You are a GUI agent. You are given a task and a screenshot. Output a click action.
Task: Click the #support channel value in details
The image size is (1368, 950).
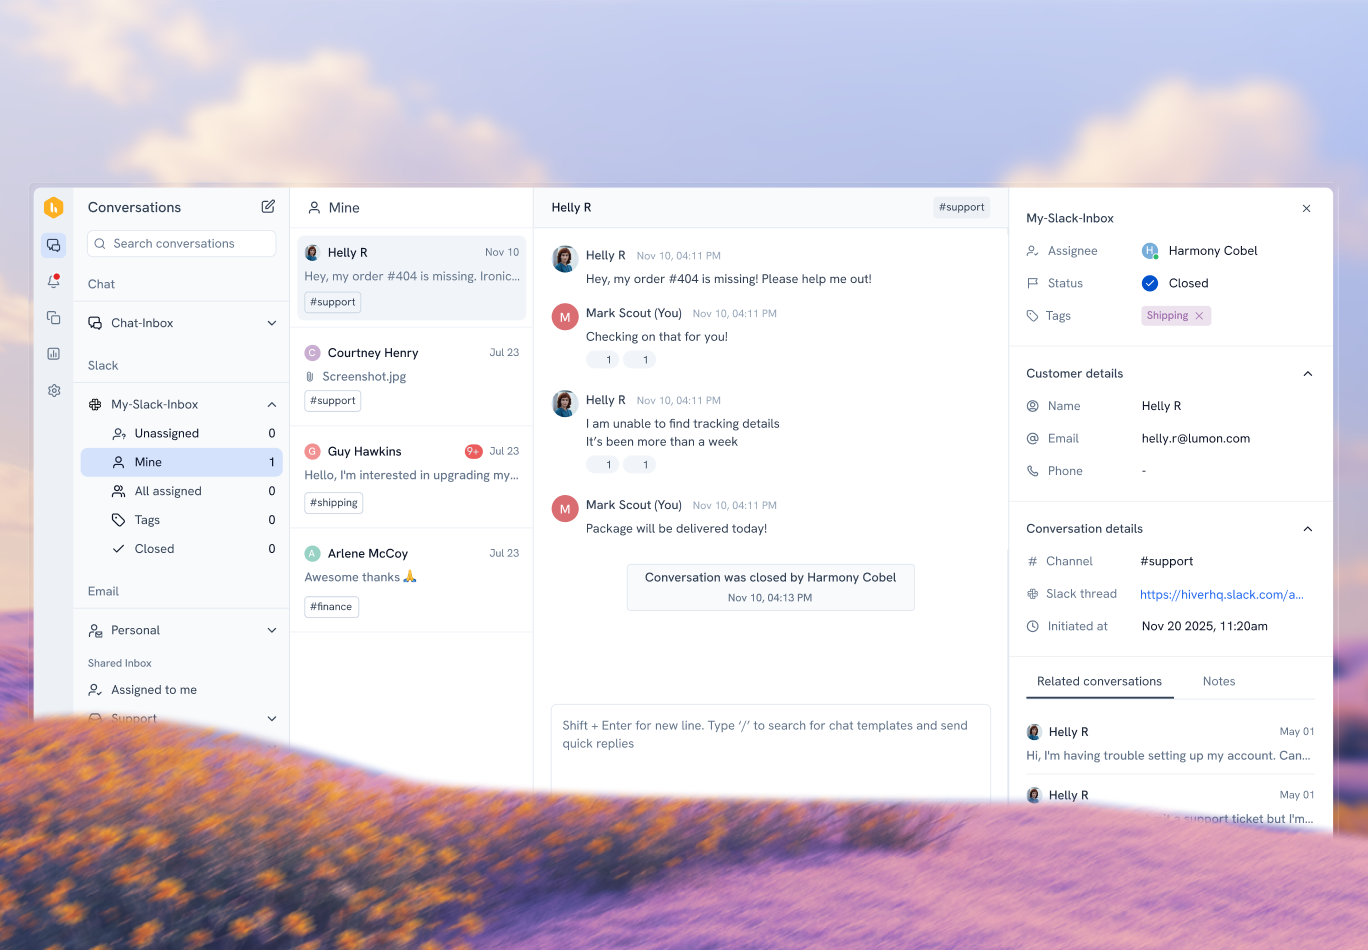click(x=1167, y=562)
